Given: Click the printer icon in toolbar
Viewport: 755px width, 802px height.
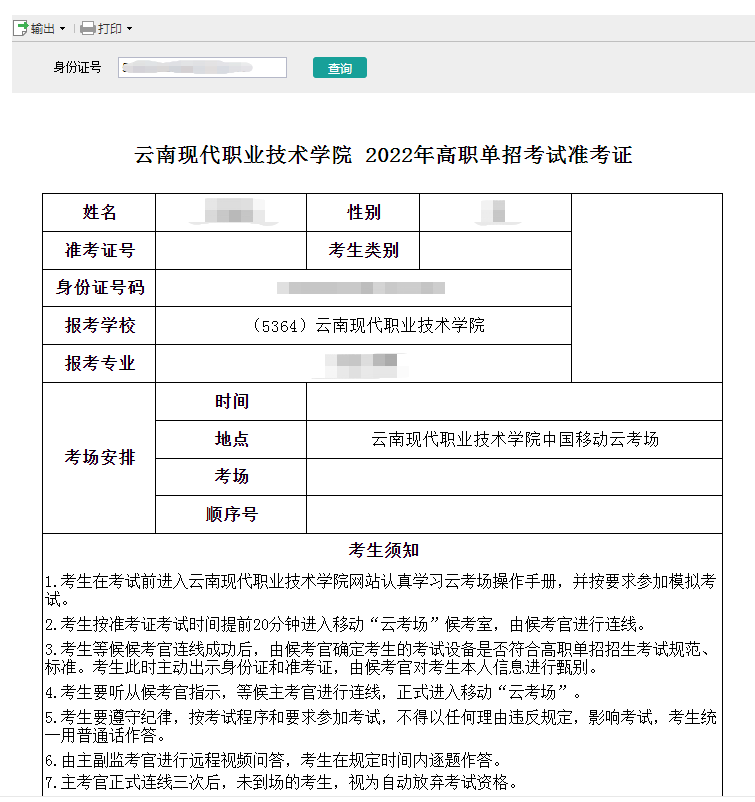Looking at the screenshot, I should pyautogui.click(x=87, y=28).
